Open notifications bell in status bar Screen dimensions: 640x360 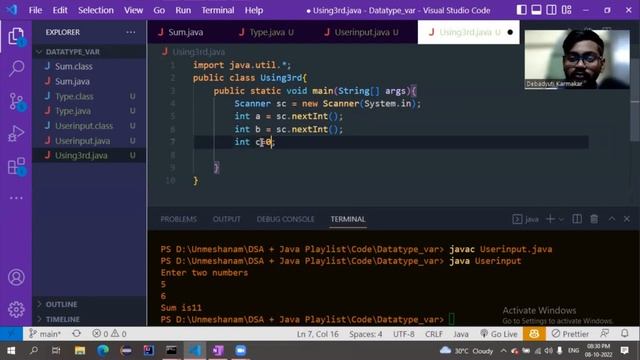(624, 334)
